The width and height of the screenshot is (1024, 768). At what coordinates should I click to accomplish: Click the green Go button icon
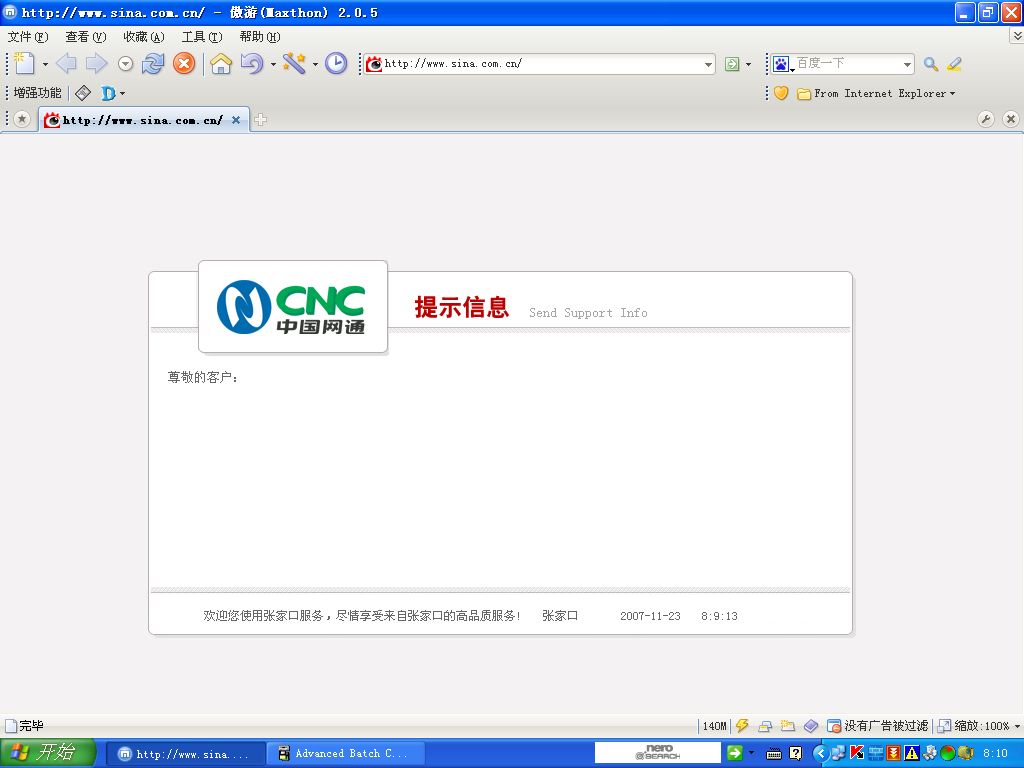click(x=732, y=64)
